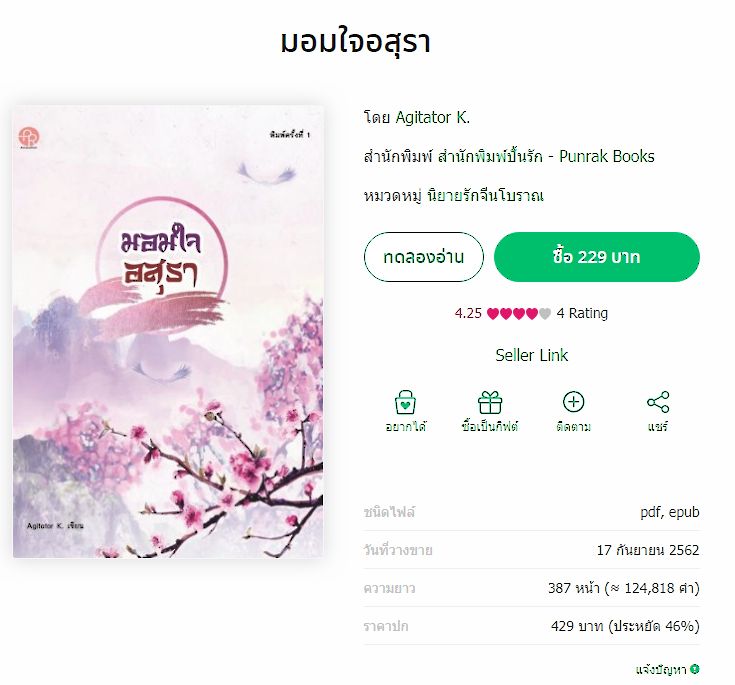
Task: Click the Seller Link text
Action: (x=532, y=355)
